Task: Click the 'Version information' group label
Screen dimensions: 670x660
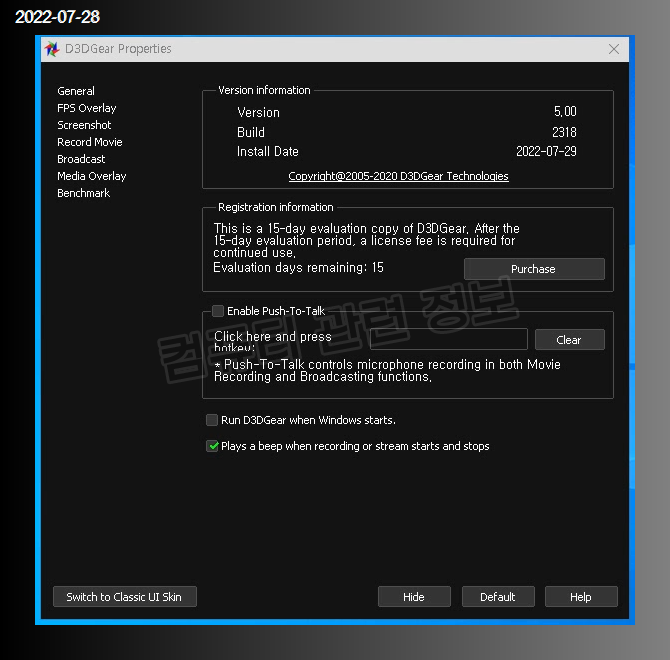Action: [x=264, y=90]
